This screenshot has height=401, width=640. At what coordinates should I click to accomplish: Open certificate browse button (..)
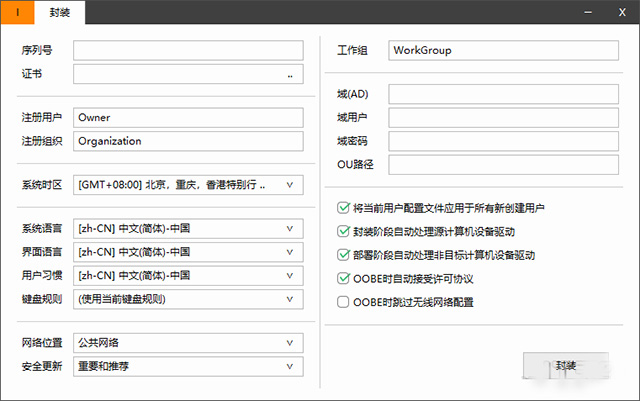(x=291, y=75)
